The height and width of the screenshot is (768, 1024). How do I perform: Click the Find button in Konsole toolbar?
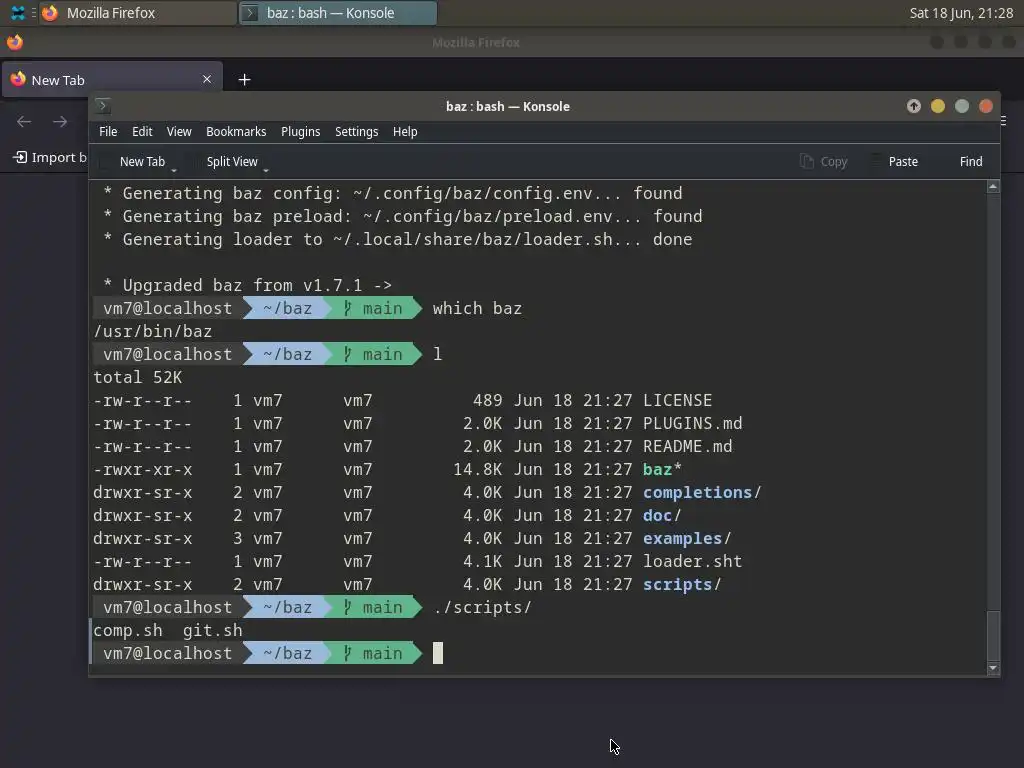coord(970,161)
